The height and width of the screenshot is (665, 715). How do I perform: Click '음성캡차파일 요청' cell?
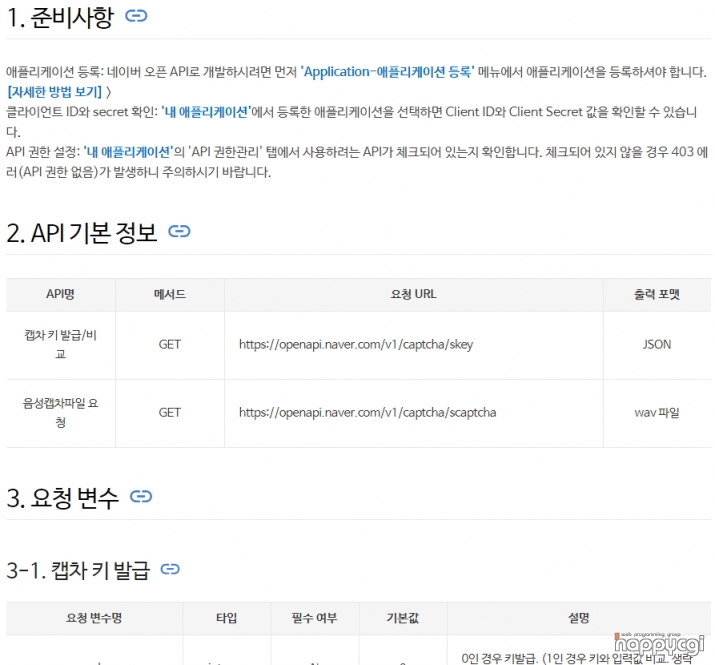pyautogui.click(x=61, y=413)
